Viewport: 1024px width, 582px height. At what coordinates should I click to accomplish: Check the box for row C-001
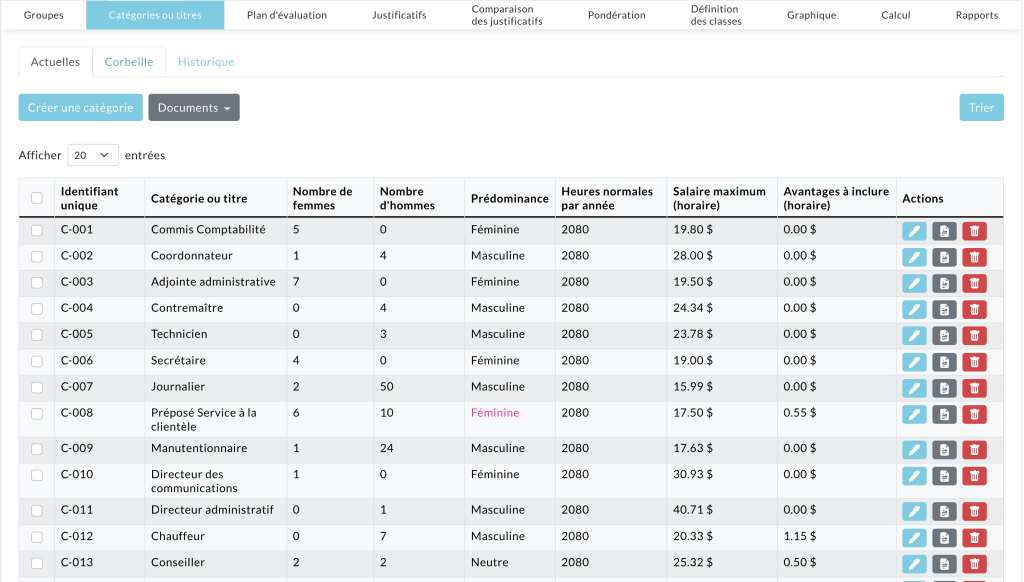tap(37, 230)
